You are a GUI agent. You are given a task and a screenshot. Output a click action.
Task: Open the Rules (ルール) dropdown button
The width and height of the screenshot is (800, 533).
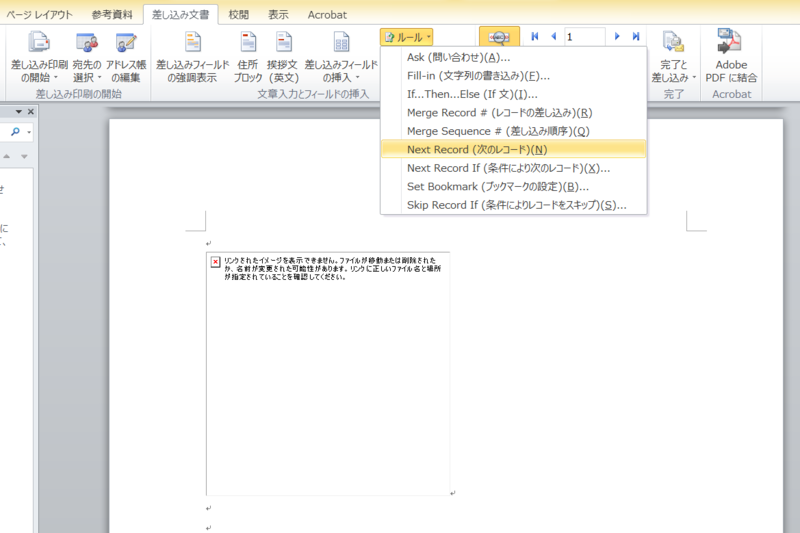pyautogui.click(x=407, y=37)
